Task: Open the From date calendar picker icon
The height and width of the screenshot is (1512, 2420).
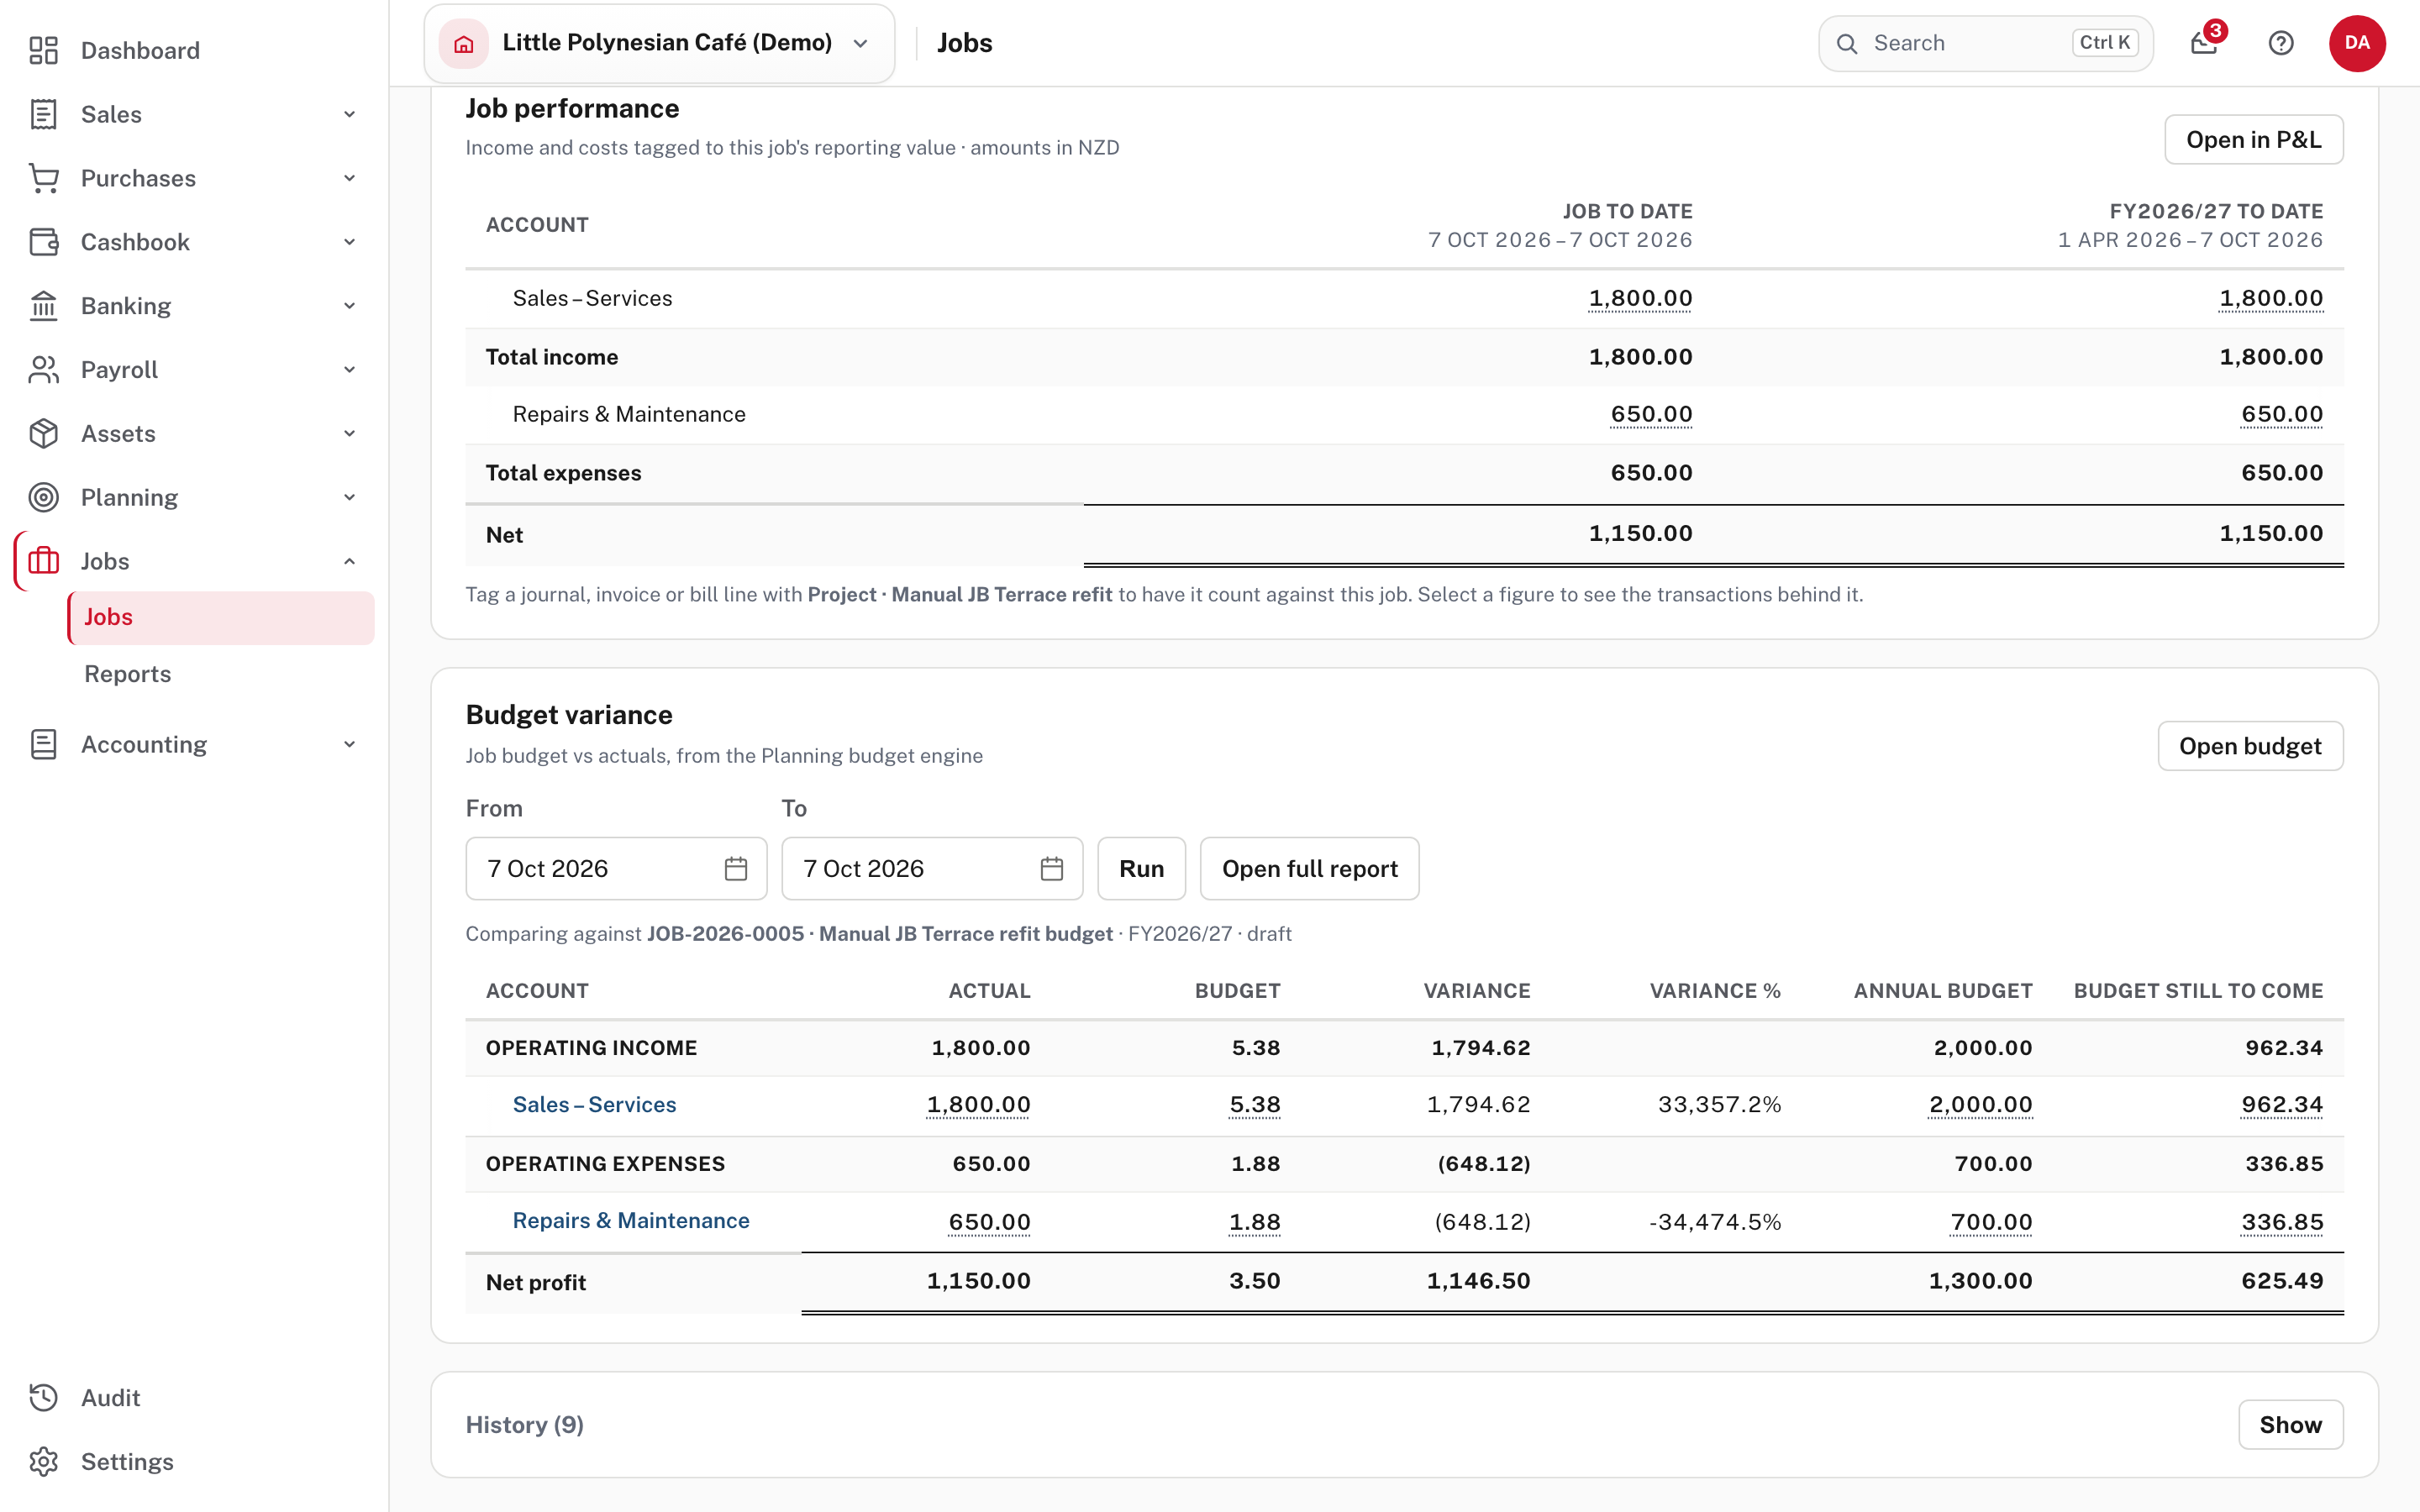Action: [736, 868]
